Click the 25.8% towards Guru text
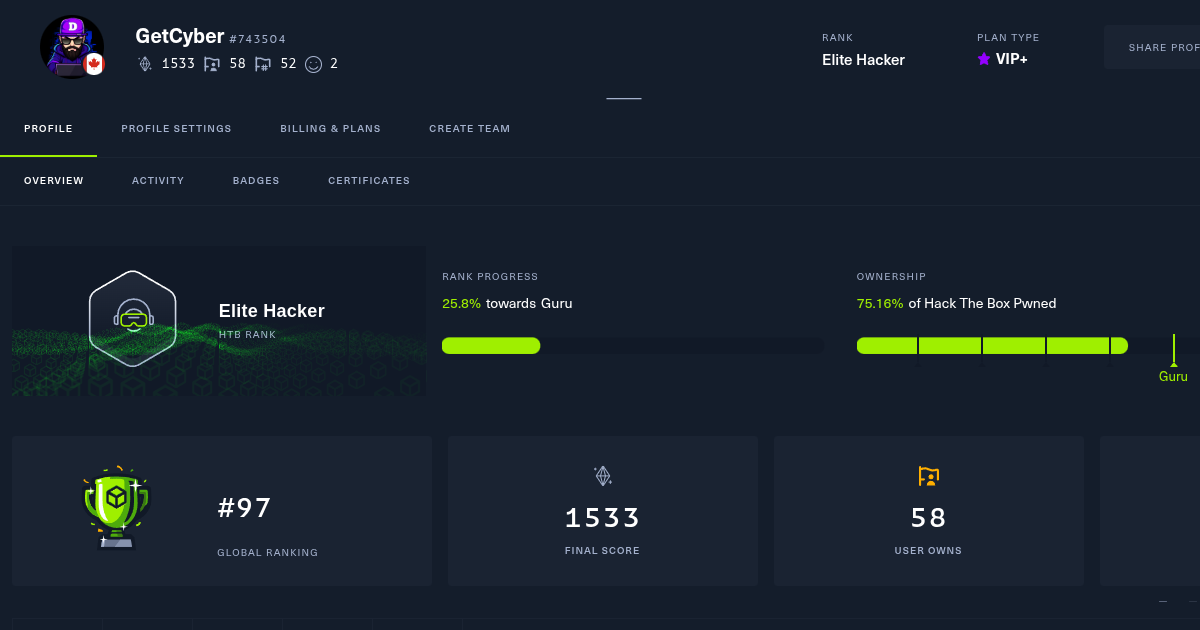Screen dimensions: 1200x630 click(x=507, y=303)
